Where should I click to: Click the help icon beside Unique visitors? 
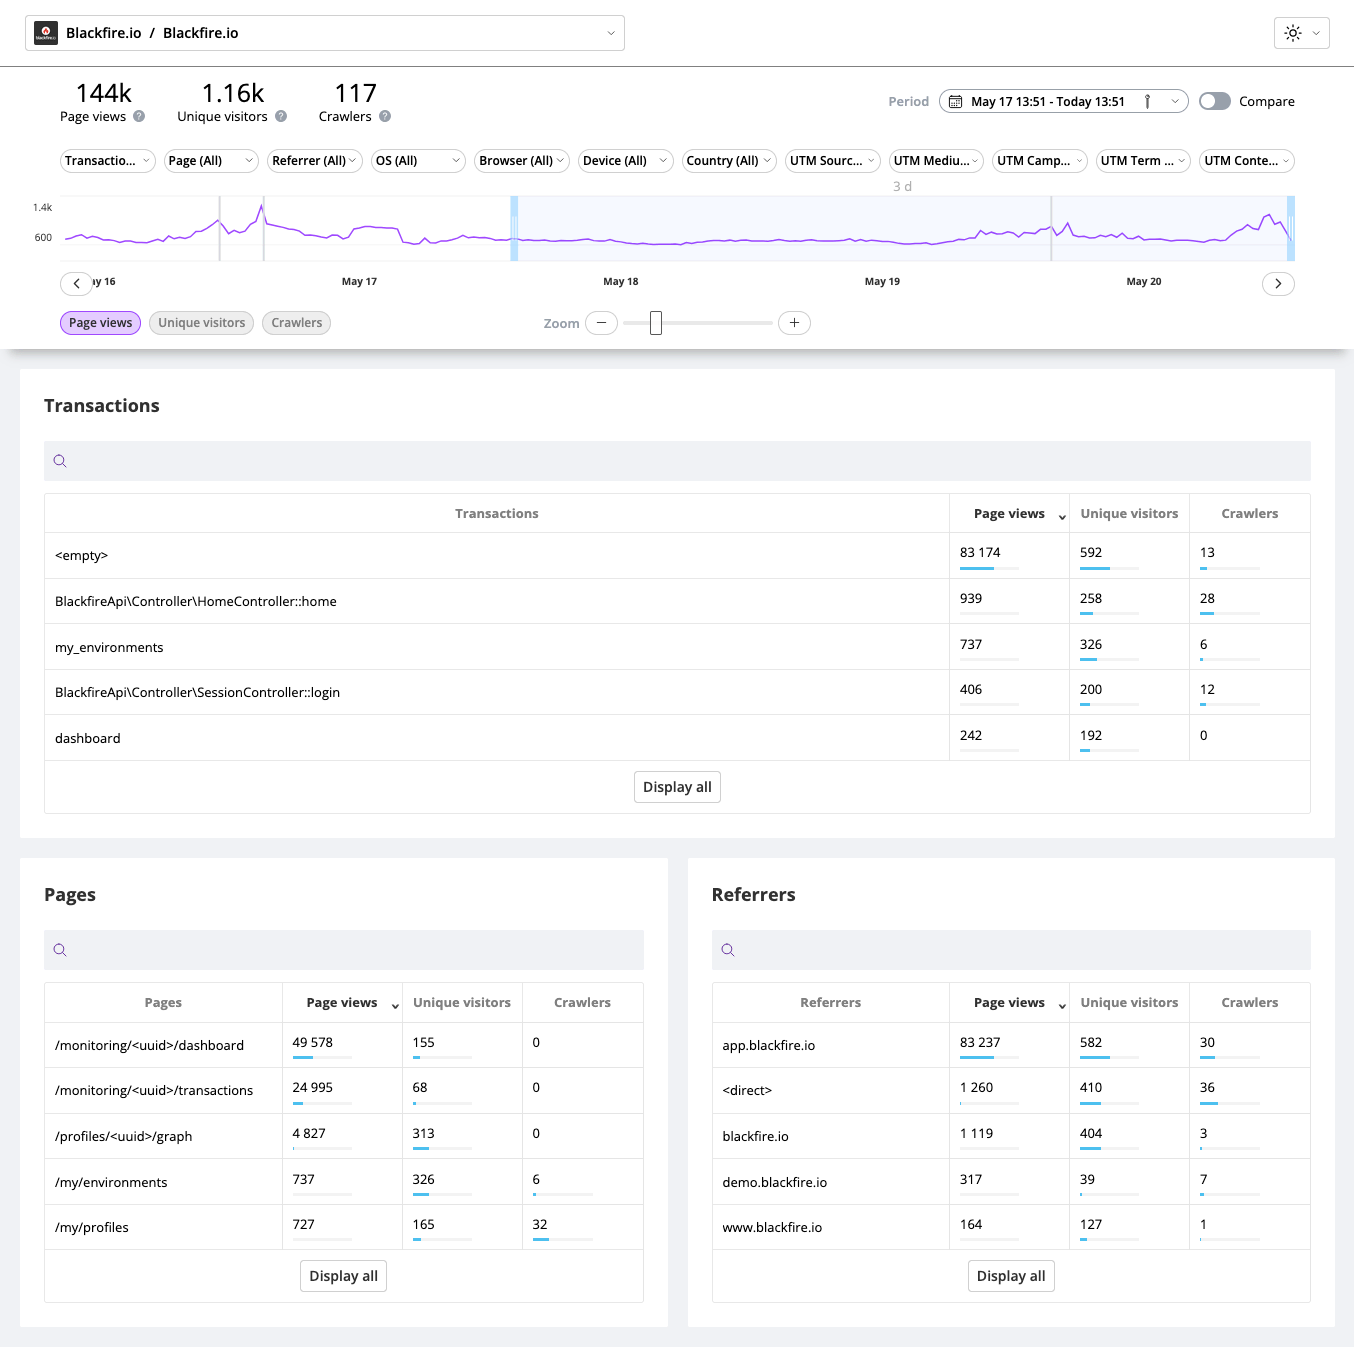[x=281, y=116]
